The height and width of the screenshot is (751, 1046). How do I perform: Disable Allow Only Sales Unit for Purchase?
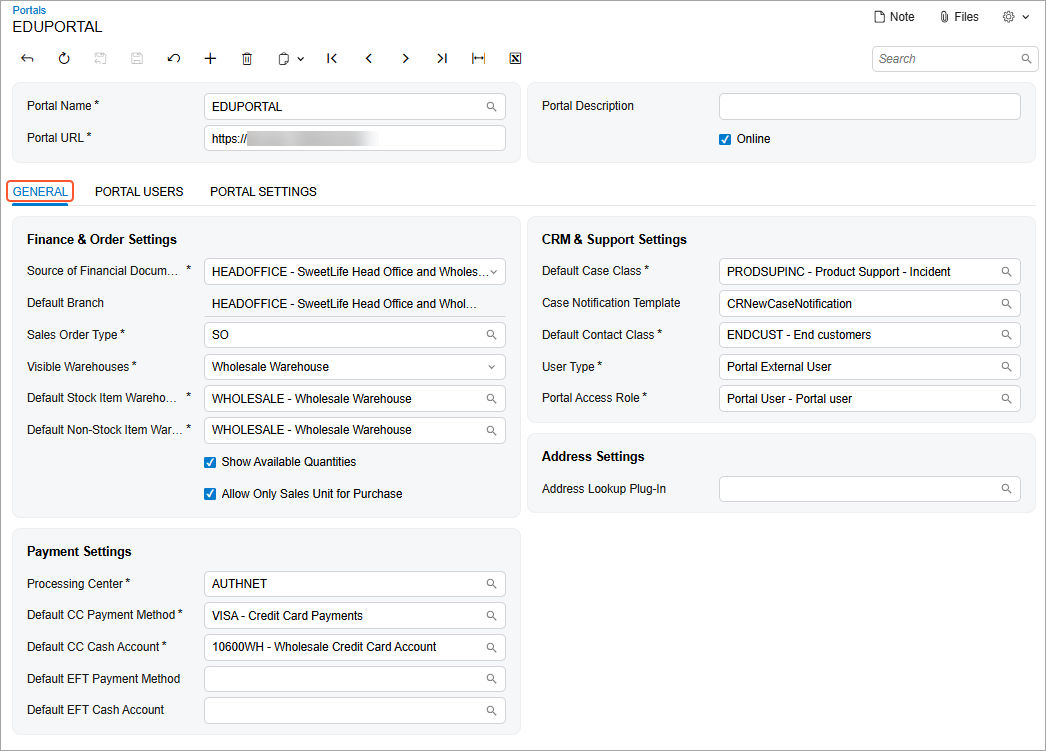210,494
